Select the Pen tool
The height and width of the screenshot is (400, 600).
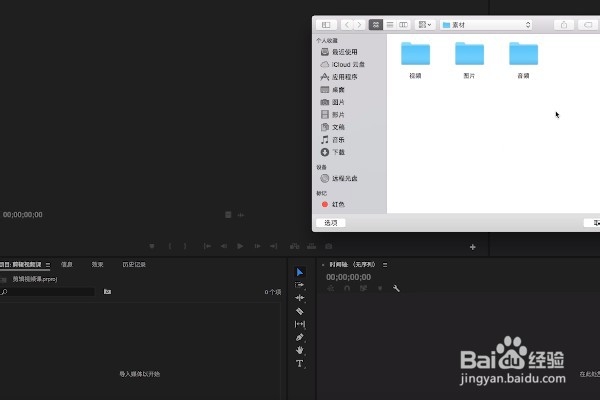pyautogui.click(x=300, y=337)
